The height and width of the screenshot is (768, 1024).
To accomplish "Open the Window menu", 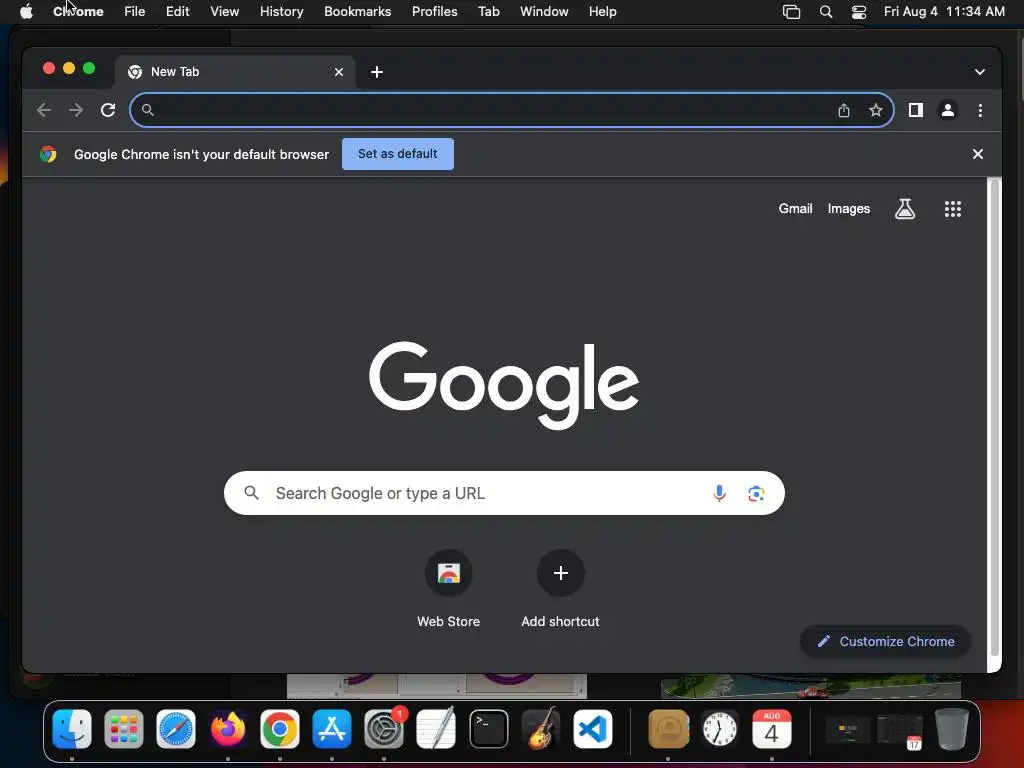I will [544, 12].
